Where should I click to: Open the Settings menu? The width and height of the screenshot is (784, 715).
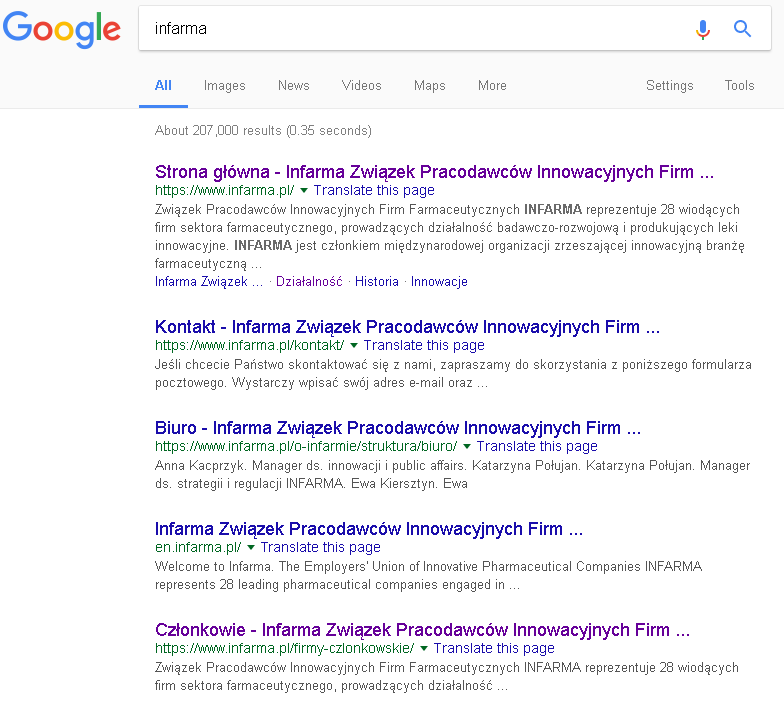point(669,86)
